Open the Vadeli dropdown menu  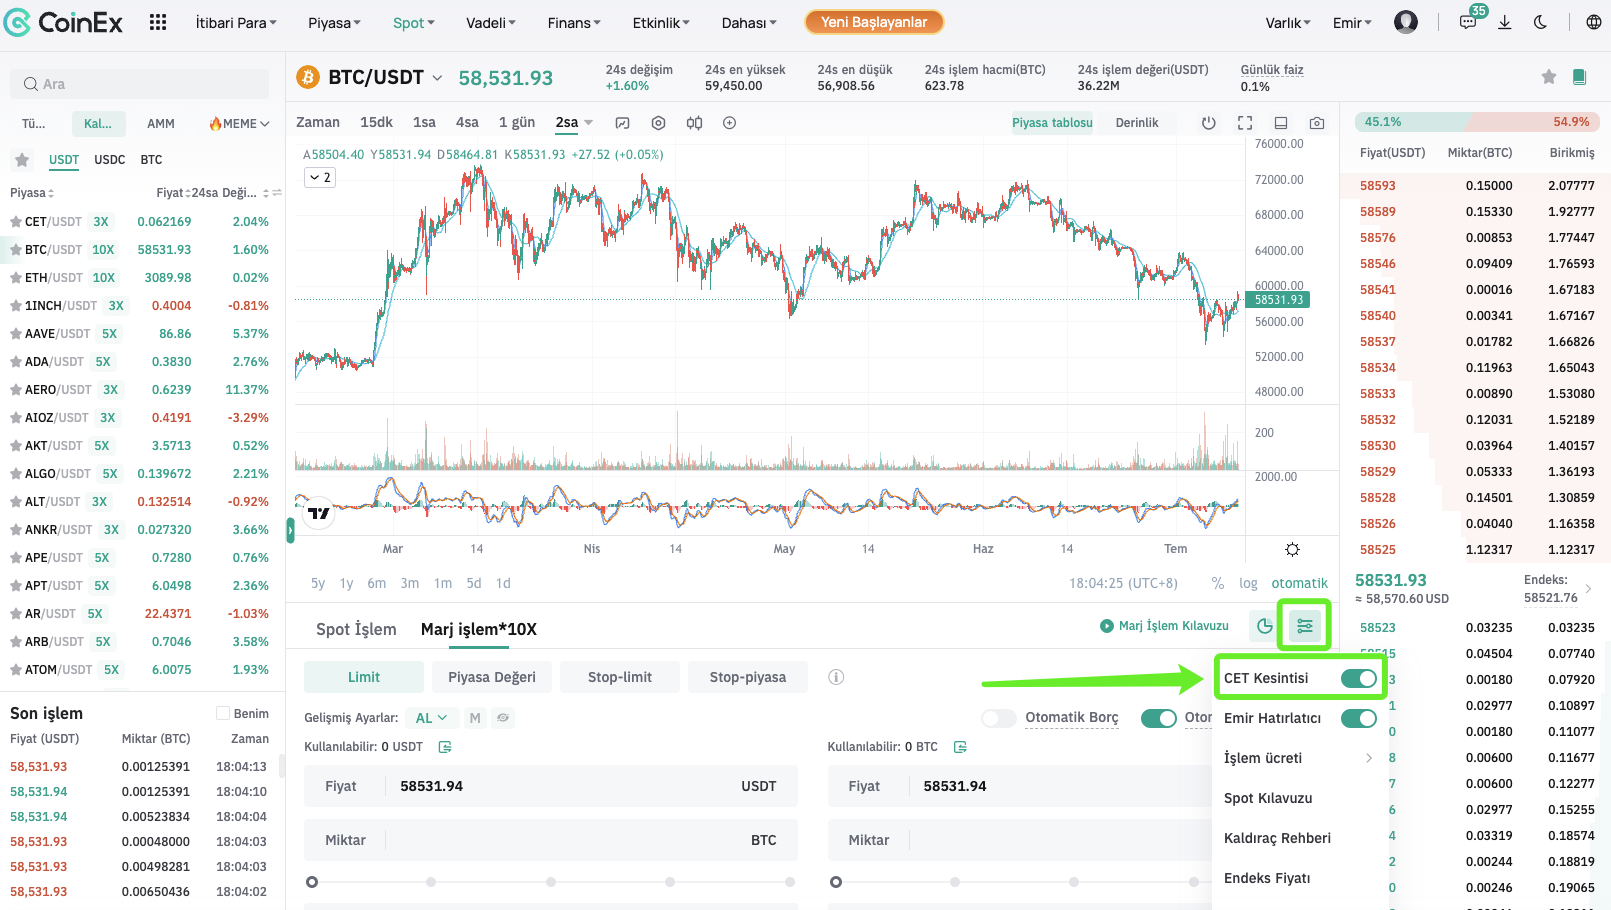(491, 23)
